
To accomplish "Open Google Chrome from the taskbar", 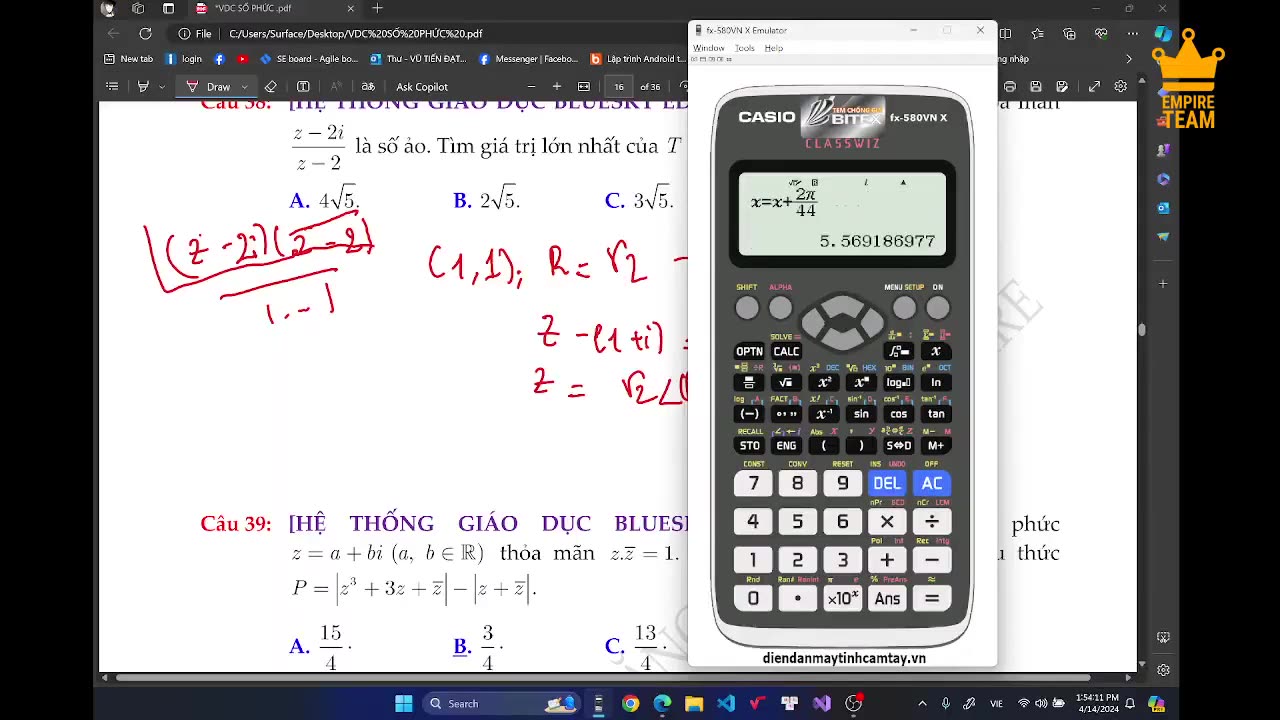I will [x=630, y=703].
